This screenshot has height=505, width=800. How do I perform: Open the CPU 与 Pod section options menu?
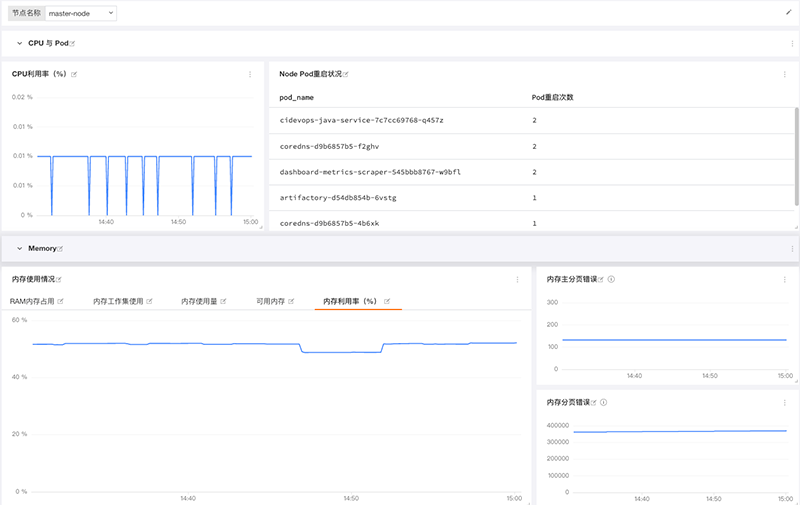click(x=792, y=44)
